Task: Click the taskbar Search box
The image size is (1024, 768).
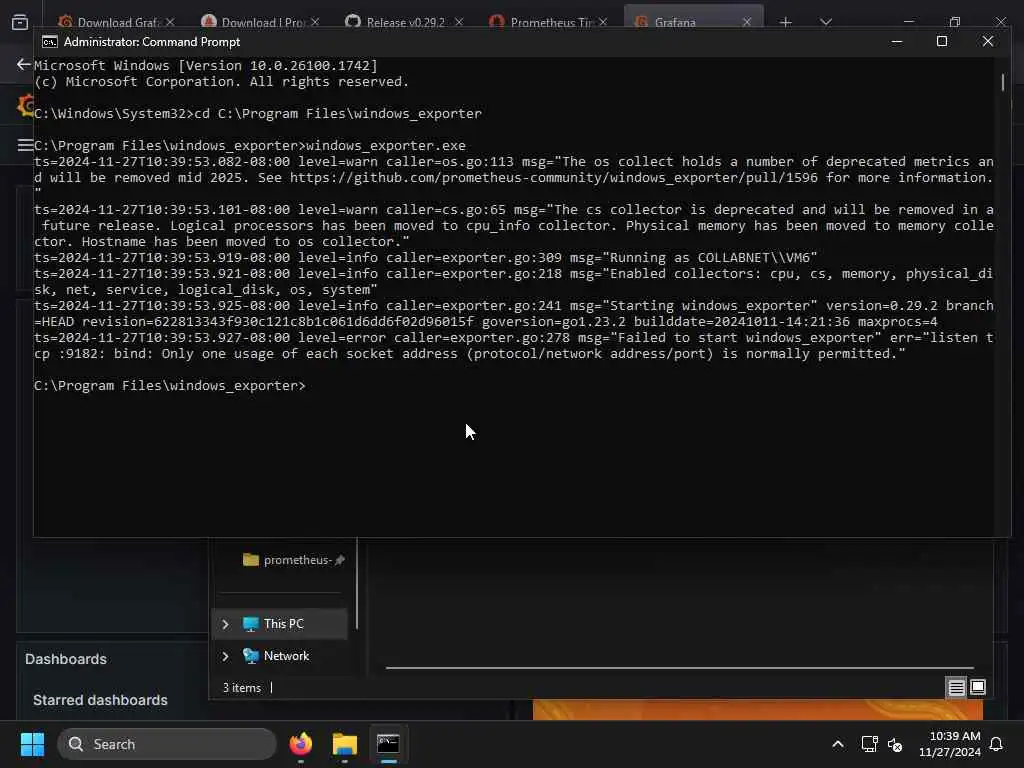Action: [167, 744]
